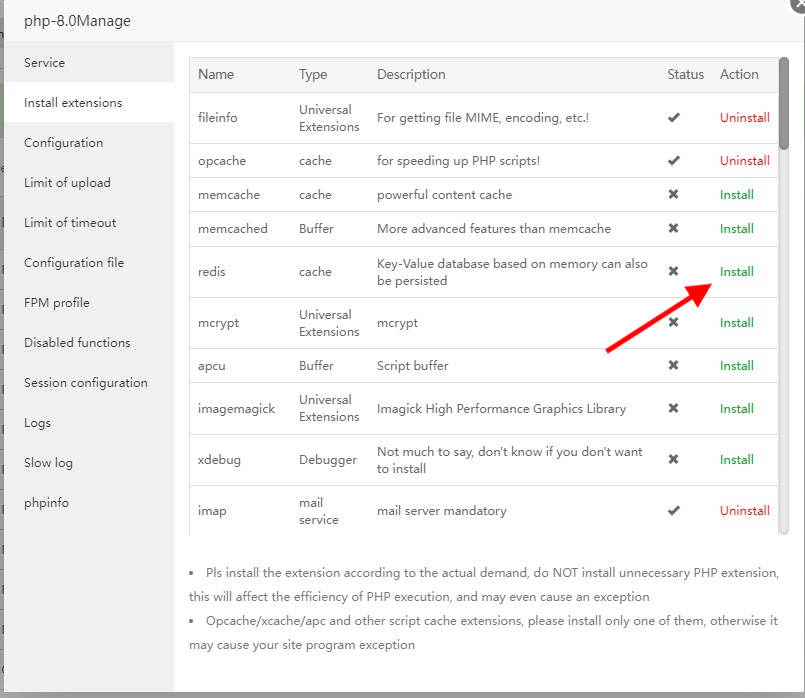This screenshot has height=698, width=805.
Task: Click the opcache installed checkmark icon
Action: [674, 161]
